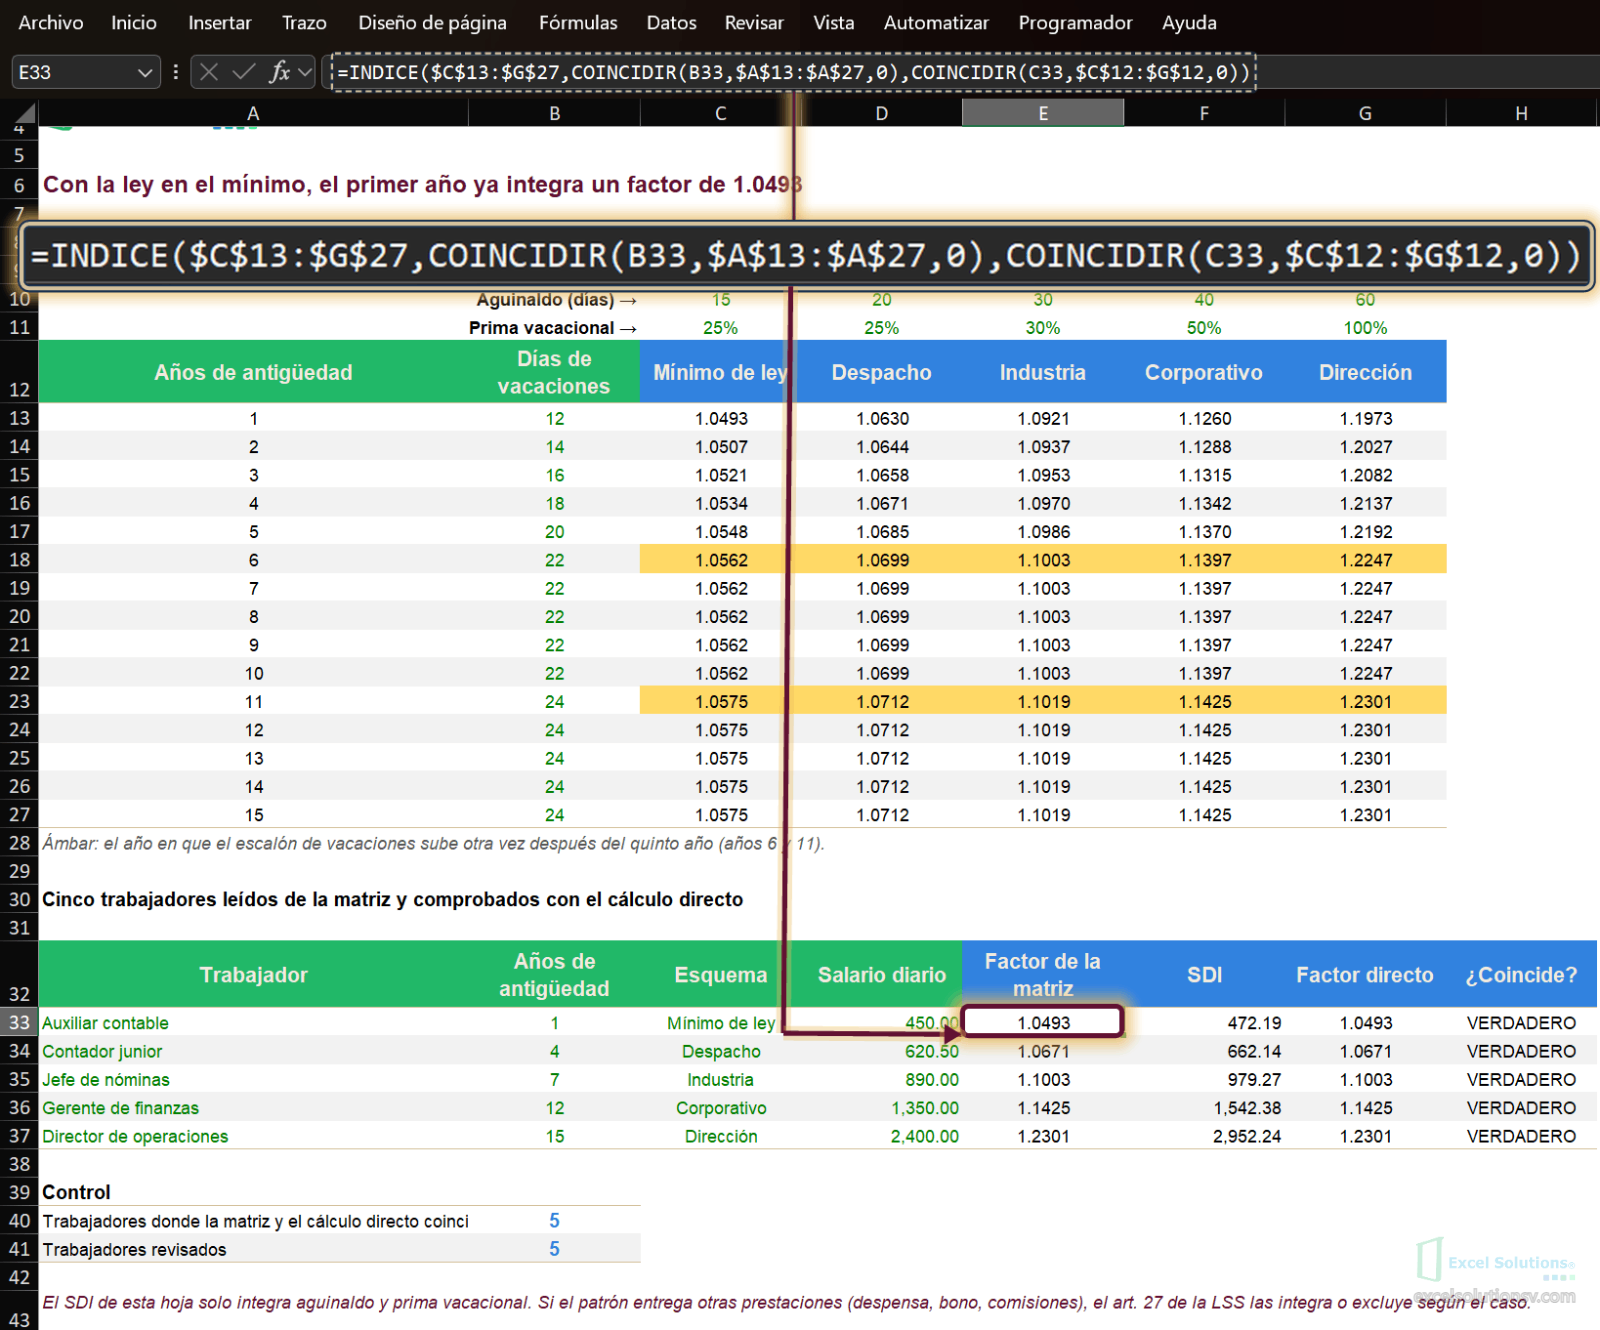Viewport: 1600px width, 1330px height.
Task: Switch to Diseño de página tab
Action: pyautogui.click(x=433, y=22)
